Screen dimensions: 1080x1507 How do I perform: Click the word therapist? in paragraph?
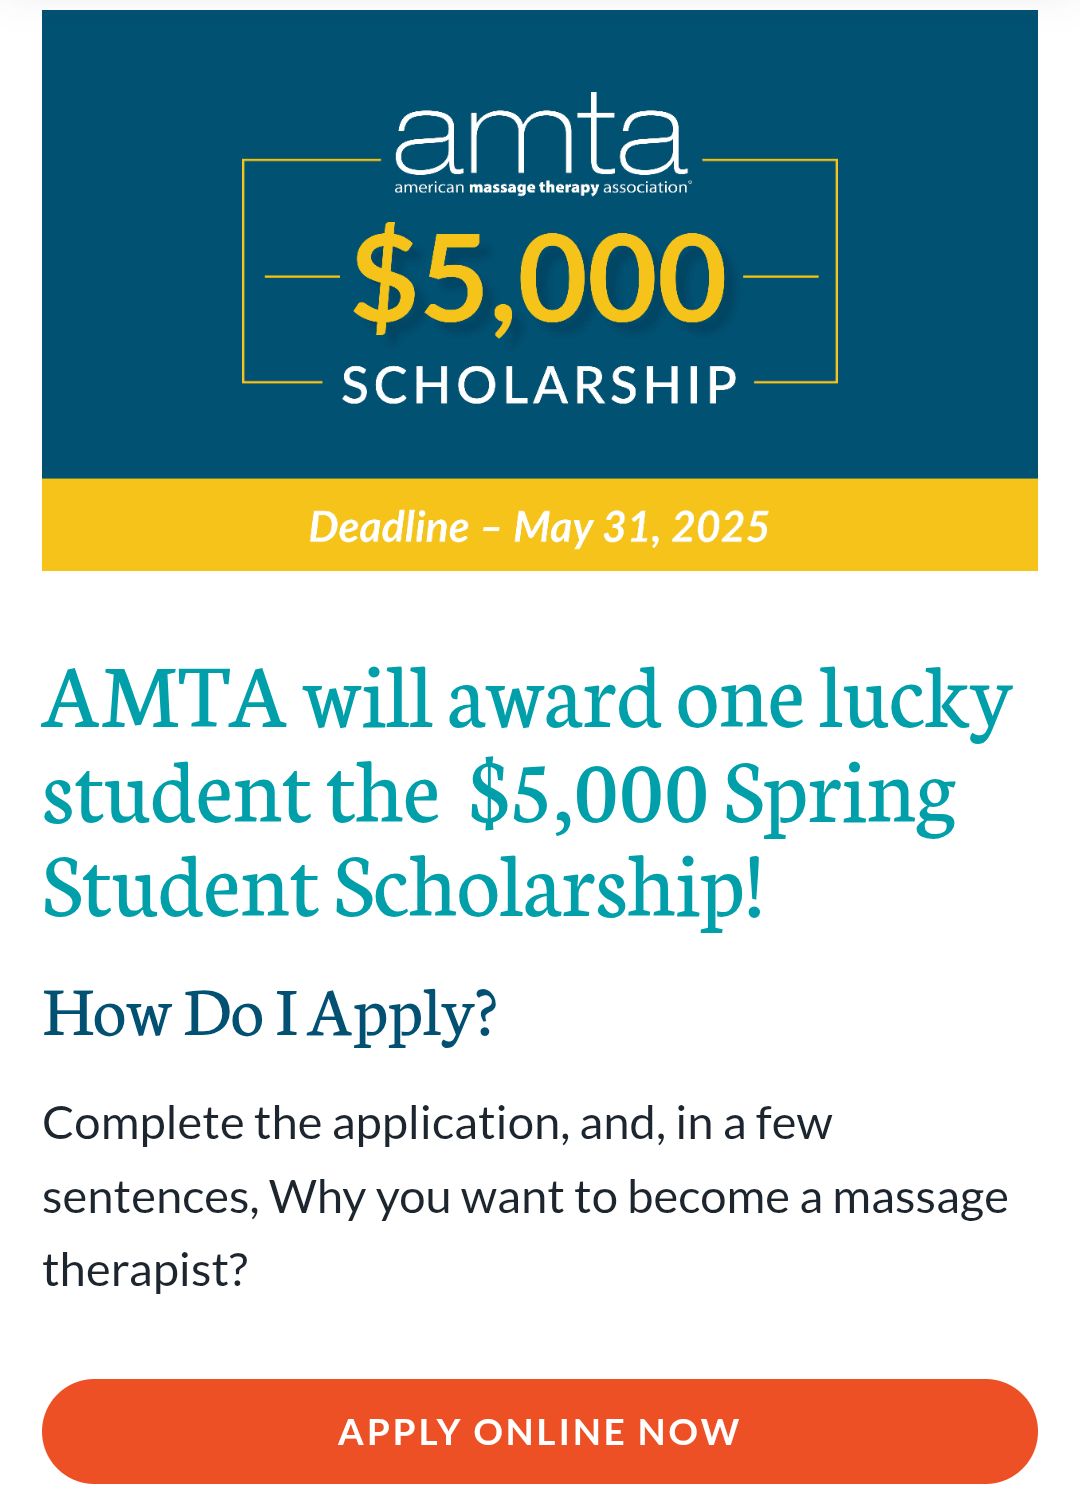145,1270
